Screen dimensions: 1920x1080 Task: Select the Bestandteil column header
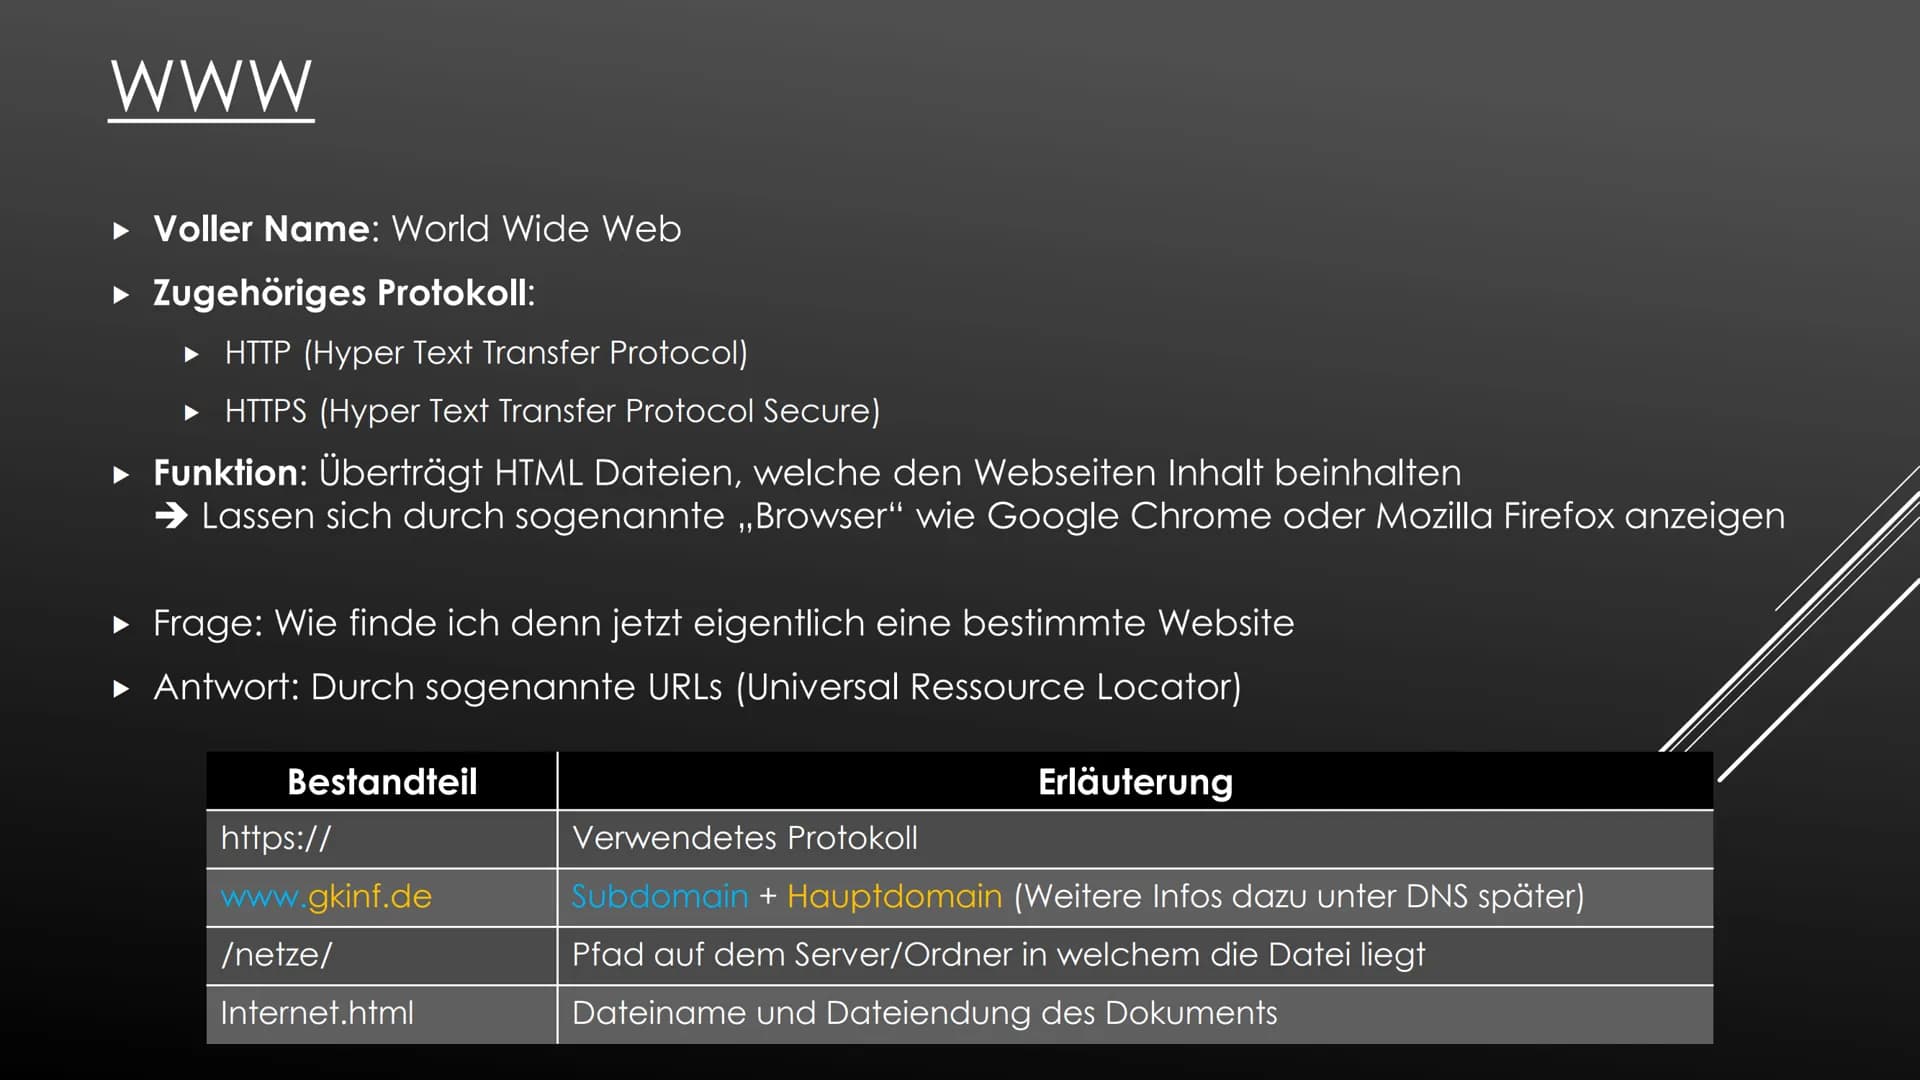coord(382,781)
